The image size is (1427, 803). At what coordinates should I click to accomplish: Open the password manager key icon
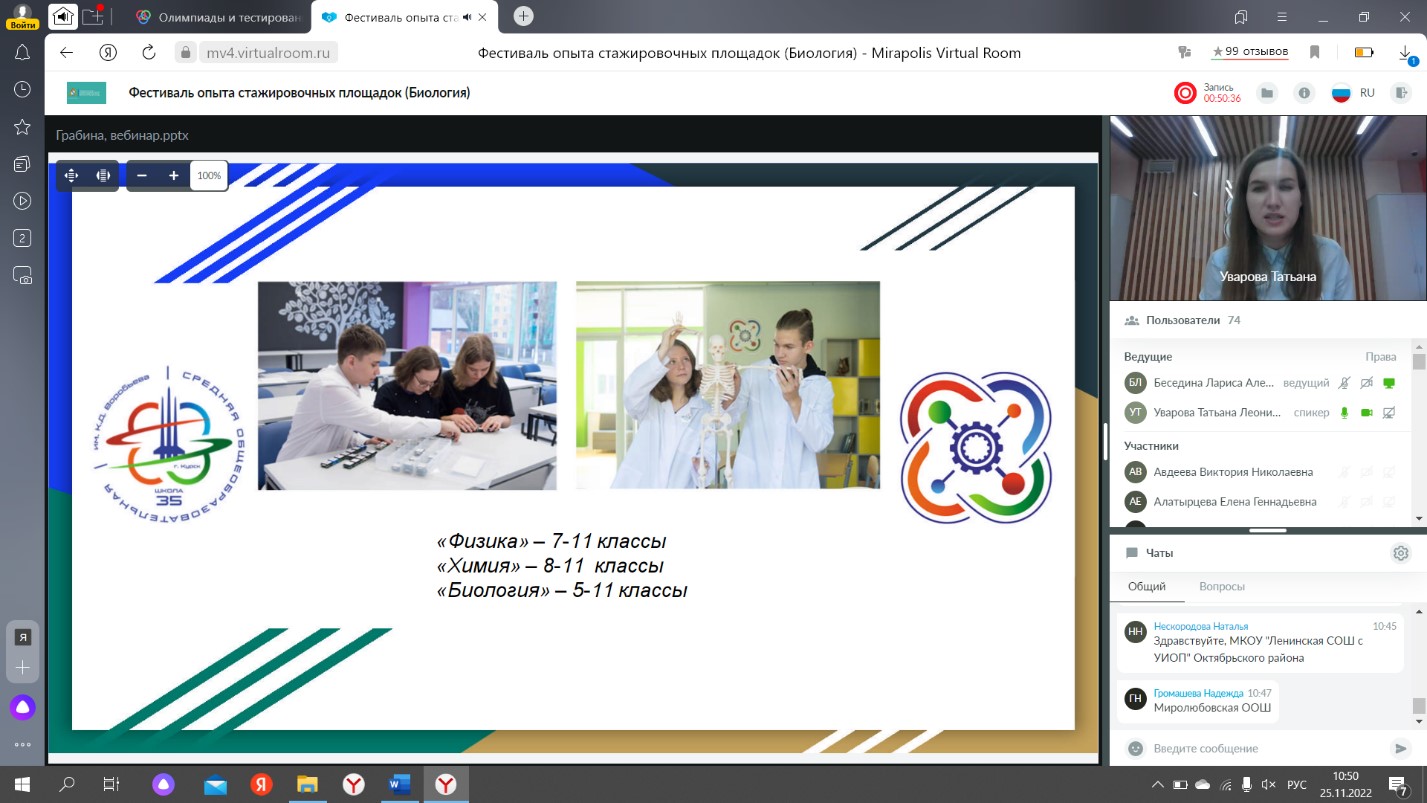1186,53
